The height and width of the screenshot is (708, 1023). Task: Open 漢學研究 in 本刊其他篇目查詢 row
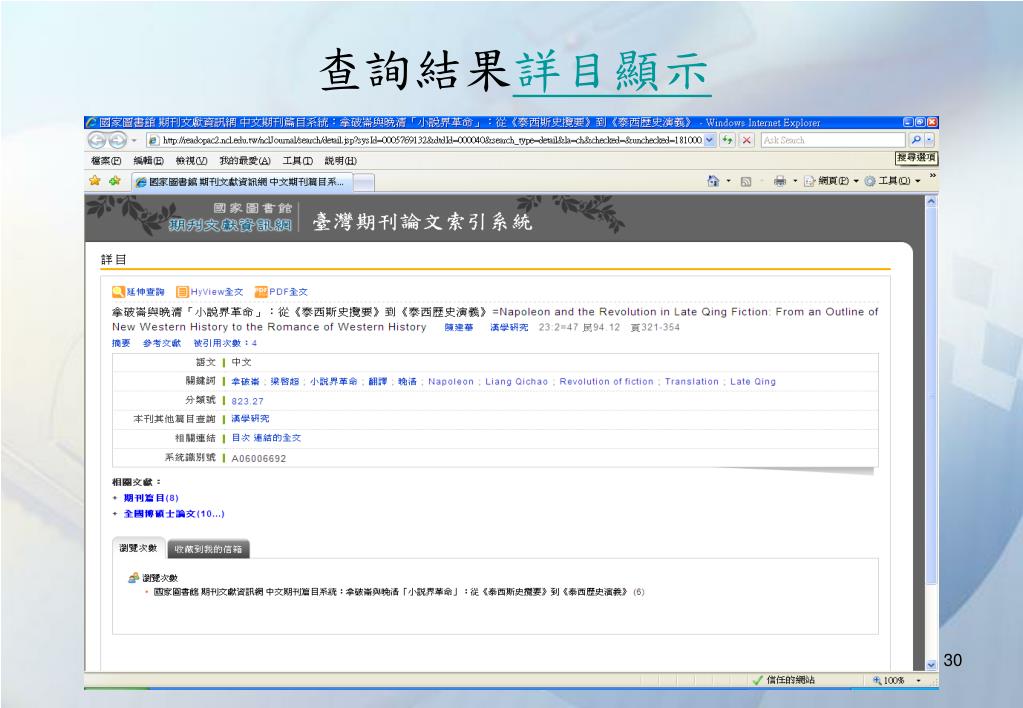pyautogui.click(x=251, y=419)
